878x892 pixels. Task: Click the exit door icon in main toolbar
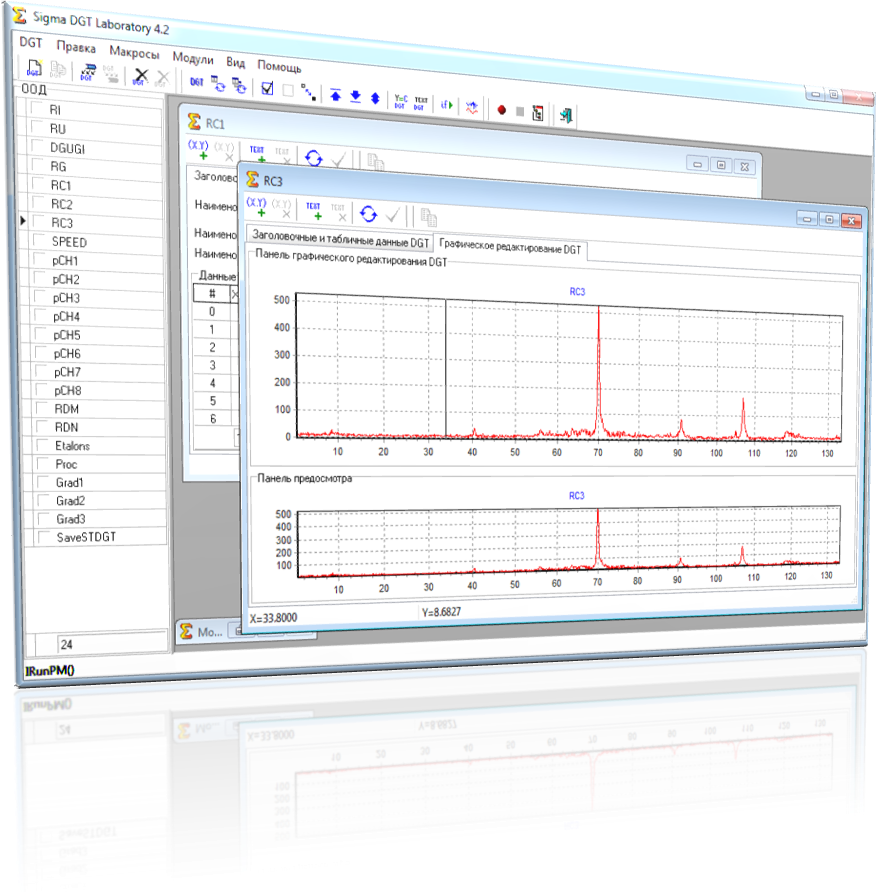tap(566, 115)
